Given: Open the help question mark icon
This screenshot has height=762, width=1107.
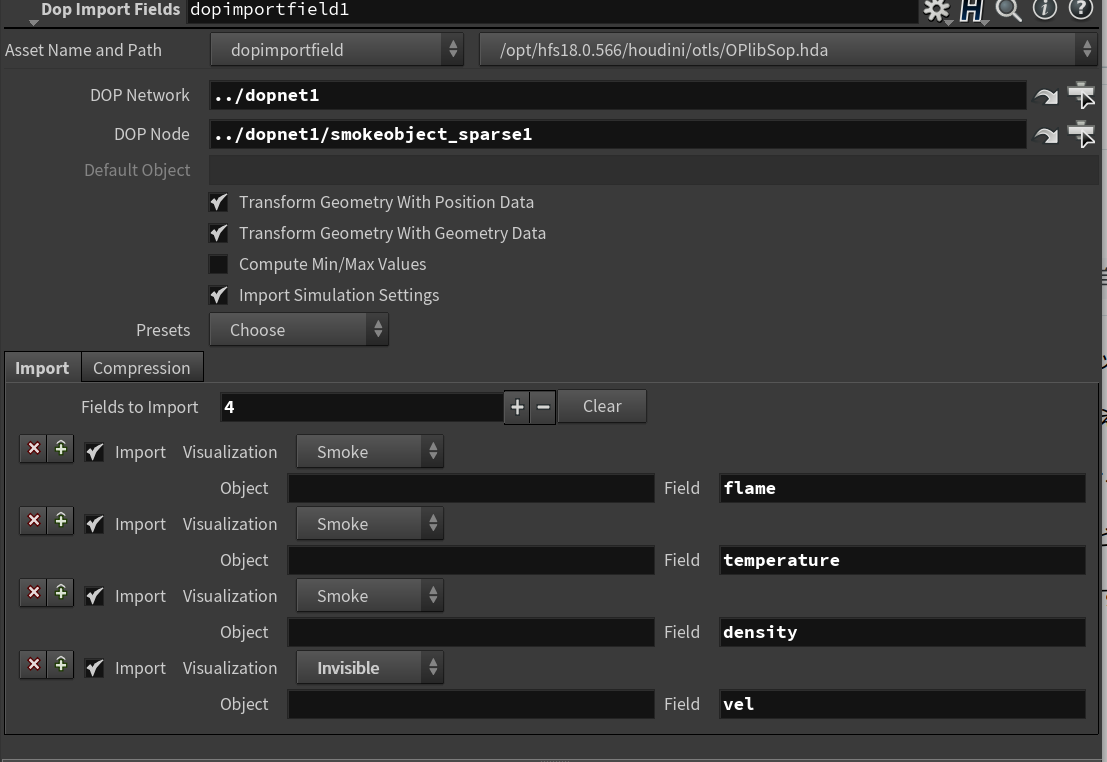Looking at the screenshot, I should [x=1080, y=9].
